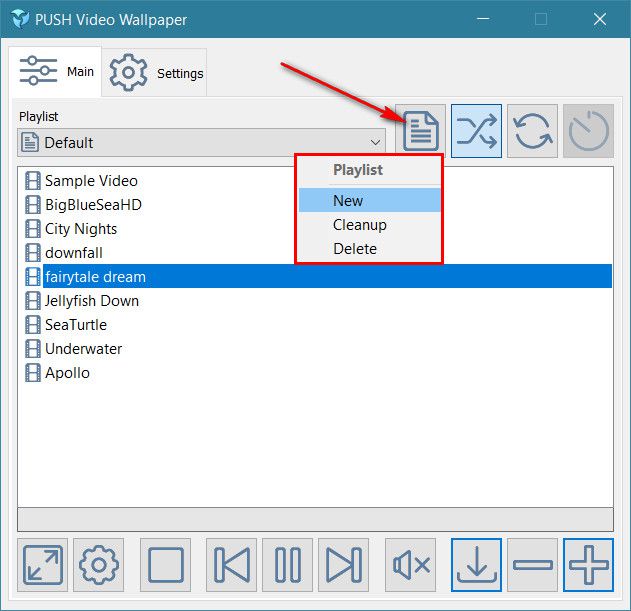Select the Underwater video
The width and height of the screenshot is (631, 611).
click(x=83, y=349)
